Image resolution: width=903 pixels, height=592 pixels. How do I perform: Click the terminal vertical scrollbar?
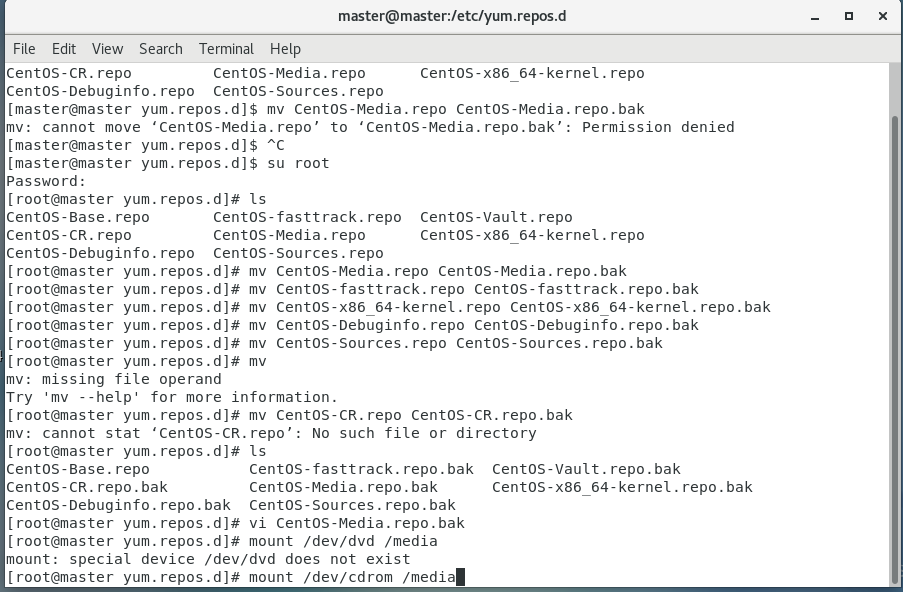click(895, 348)
